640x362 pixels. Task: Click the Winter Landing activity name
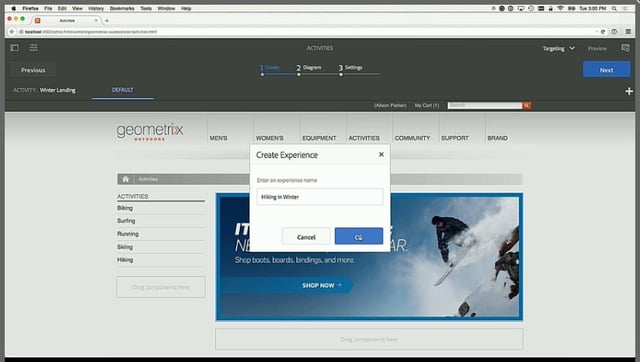pos(58,90)
